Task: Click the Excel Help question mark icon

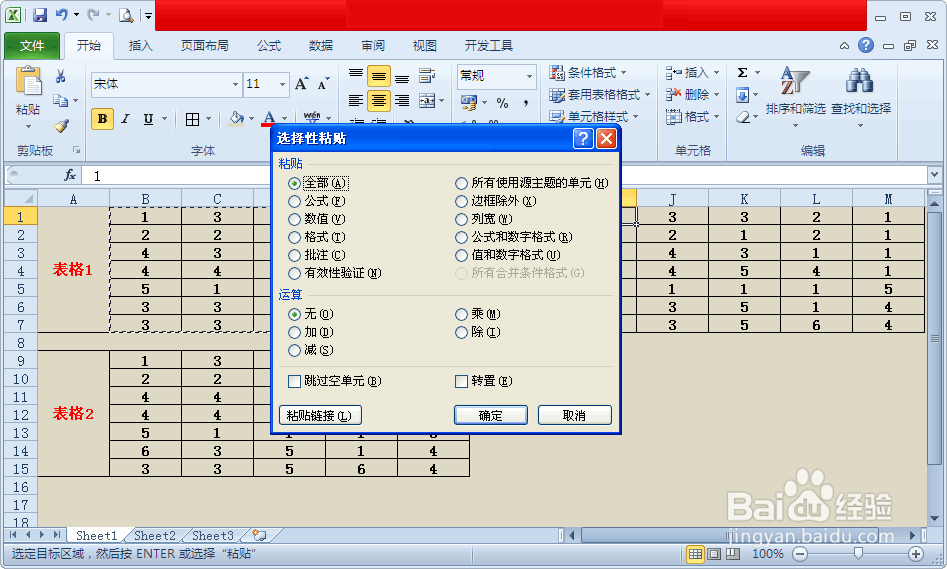Action: pos(865,45)
